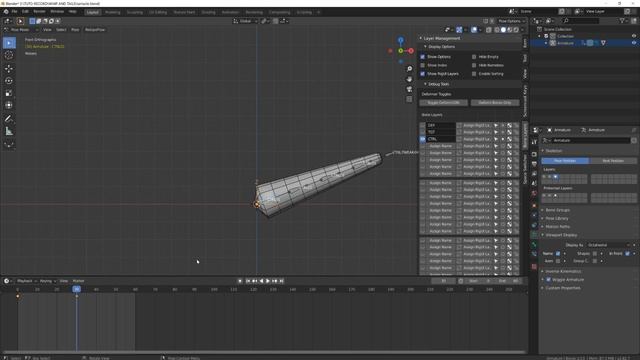The height and width of the screenshot is (360, 640).
Task: Open the Output properties tab icon
Action: [x=534, y=164]
